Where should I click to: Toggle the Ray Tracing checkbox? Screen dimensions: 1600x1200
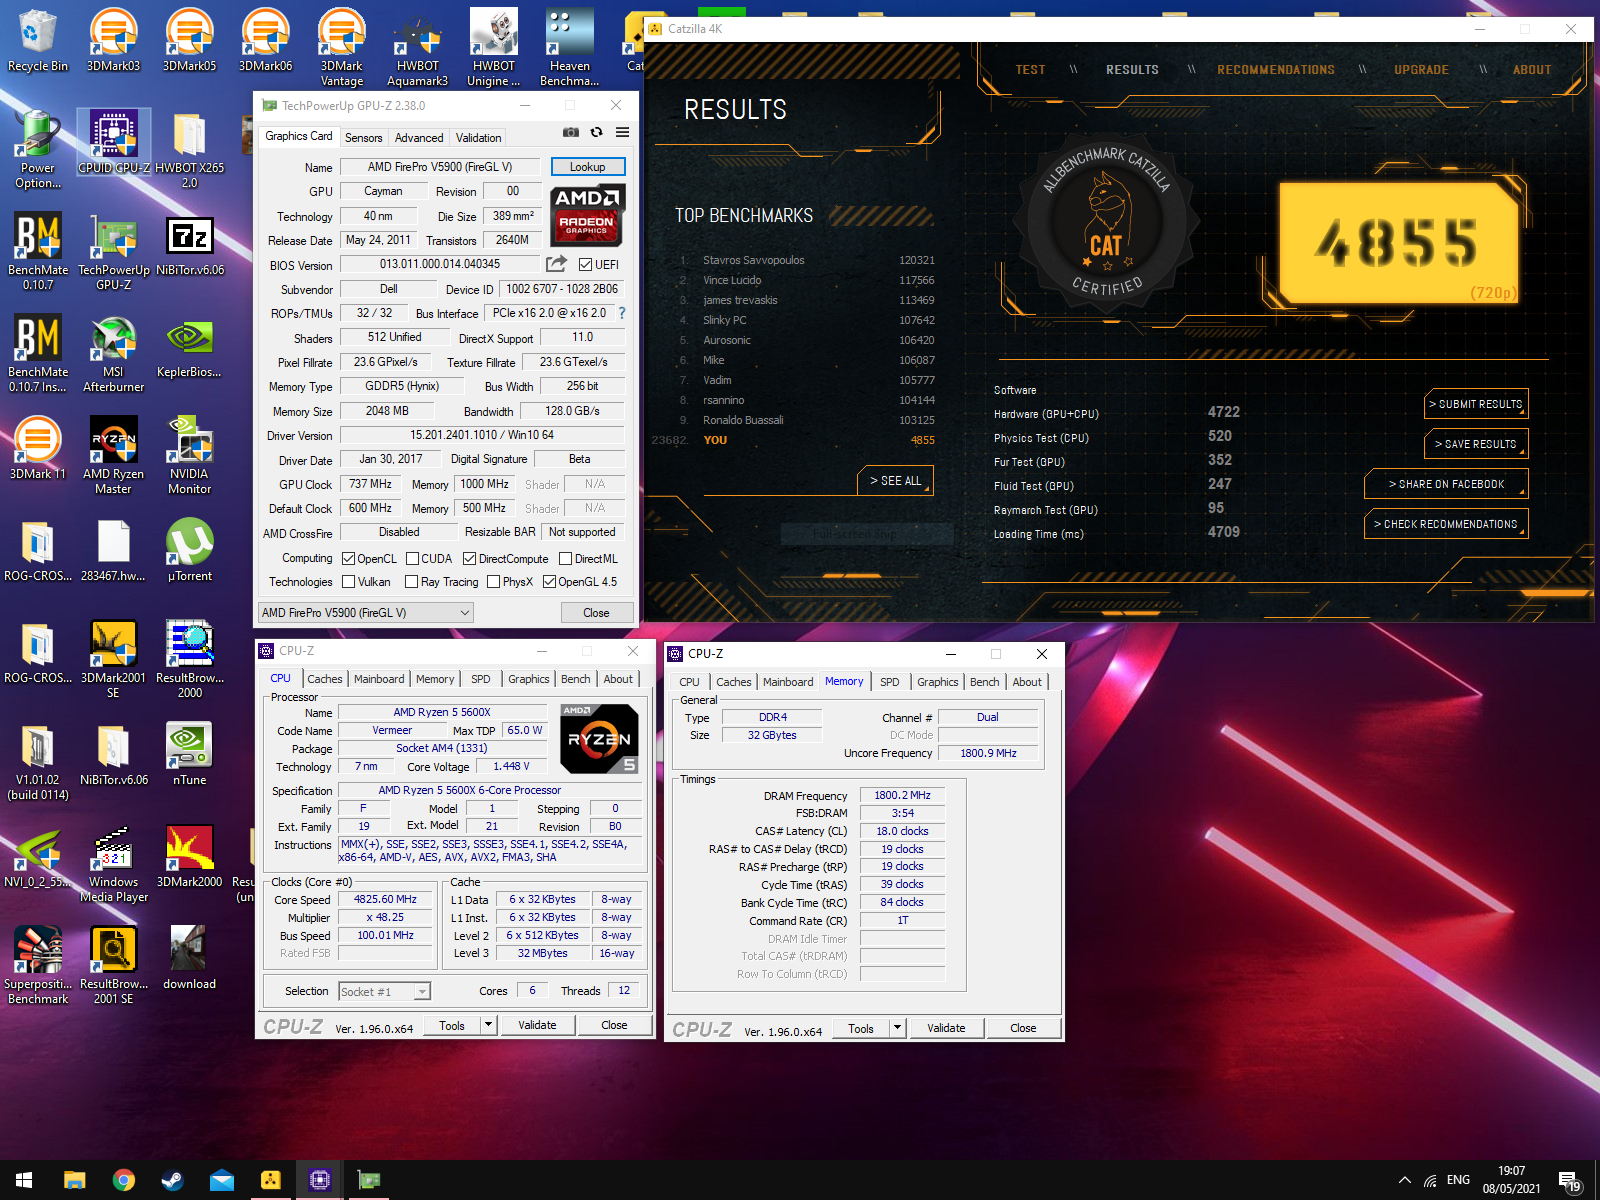pos(411,582)
